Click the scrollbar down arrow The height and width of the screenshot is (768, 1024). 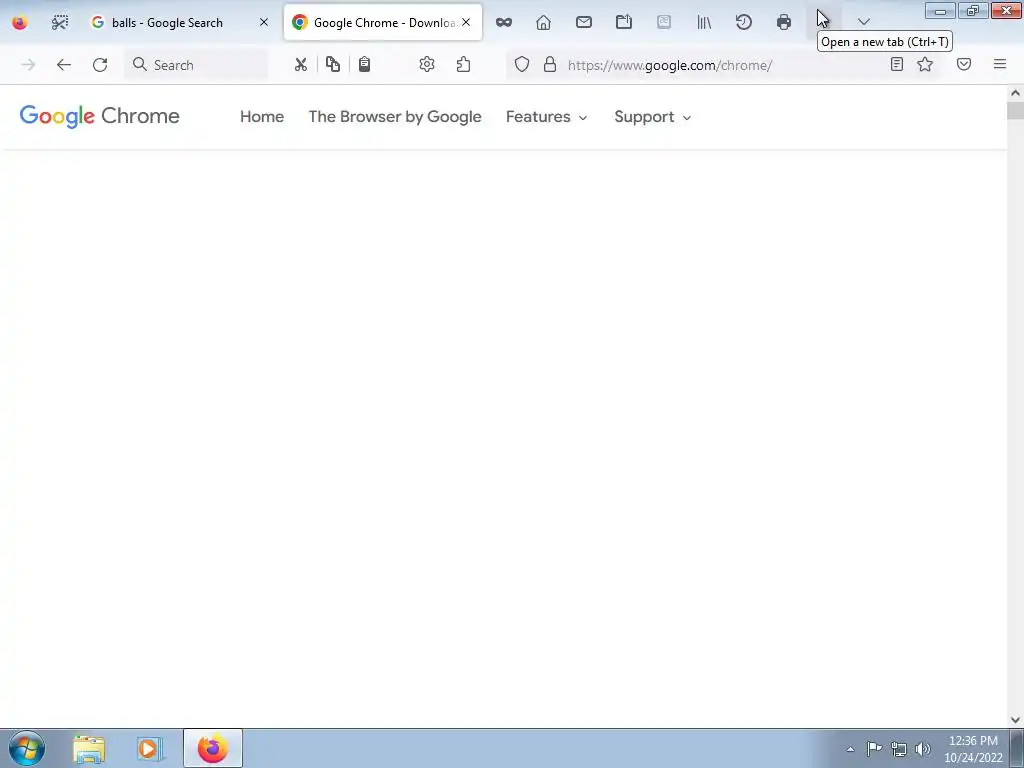click(1016, 720)
